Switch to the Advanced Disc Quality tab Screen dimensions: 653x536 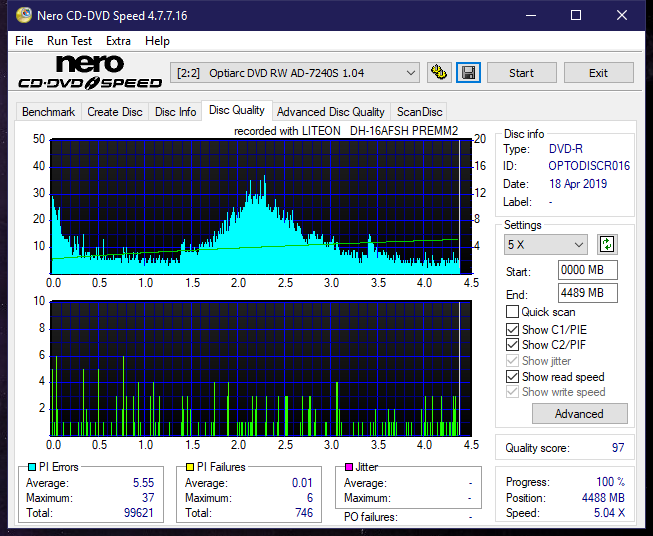tap(331, 112)
